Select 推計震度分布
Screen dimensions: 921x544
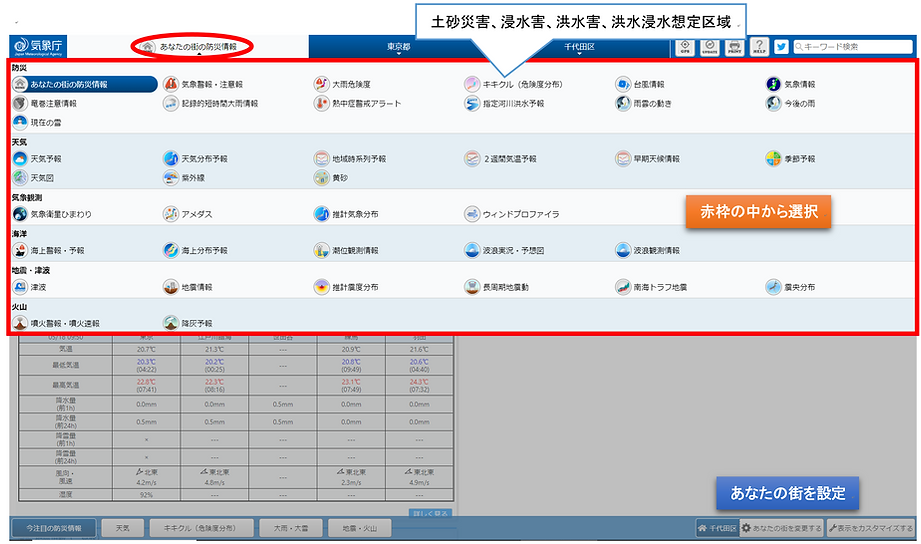click(346, 287)
